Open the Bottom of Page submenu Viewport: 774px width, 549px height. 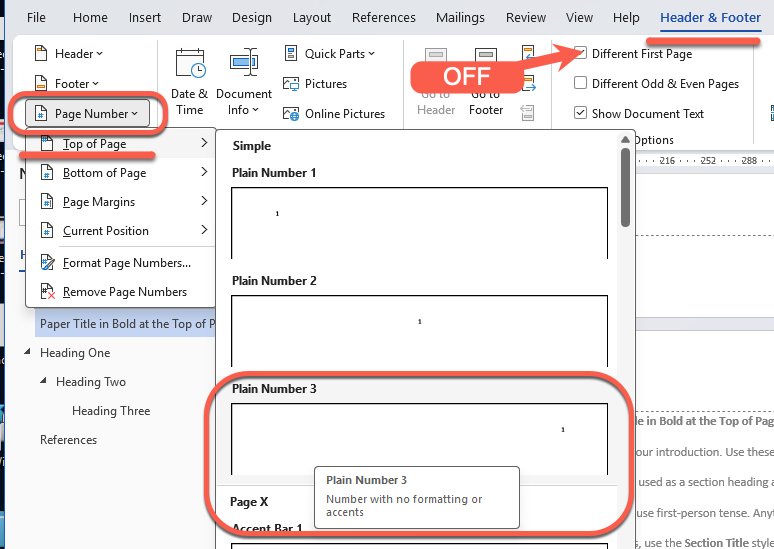104,173
